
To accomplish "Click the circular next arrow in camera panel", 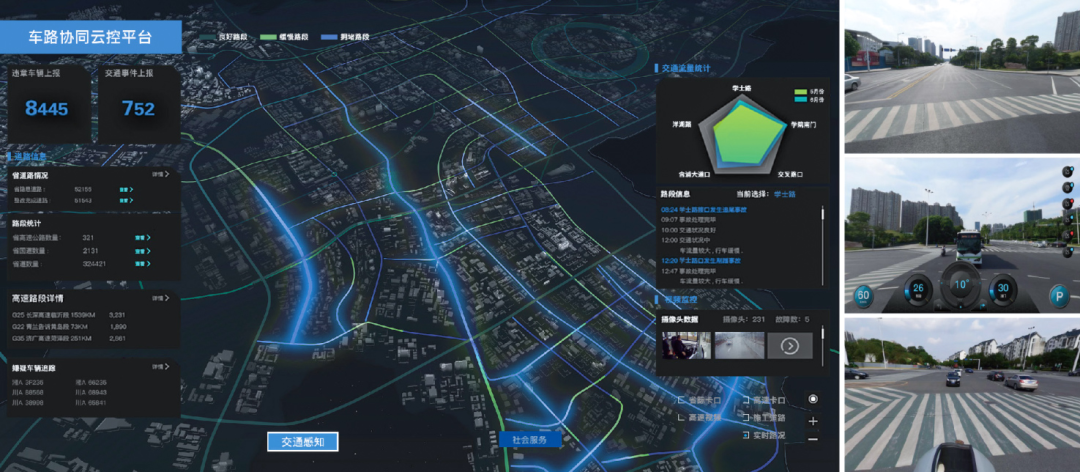I will point(789,346).
